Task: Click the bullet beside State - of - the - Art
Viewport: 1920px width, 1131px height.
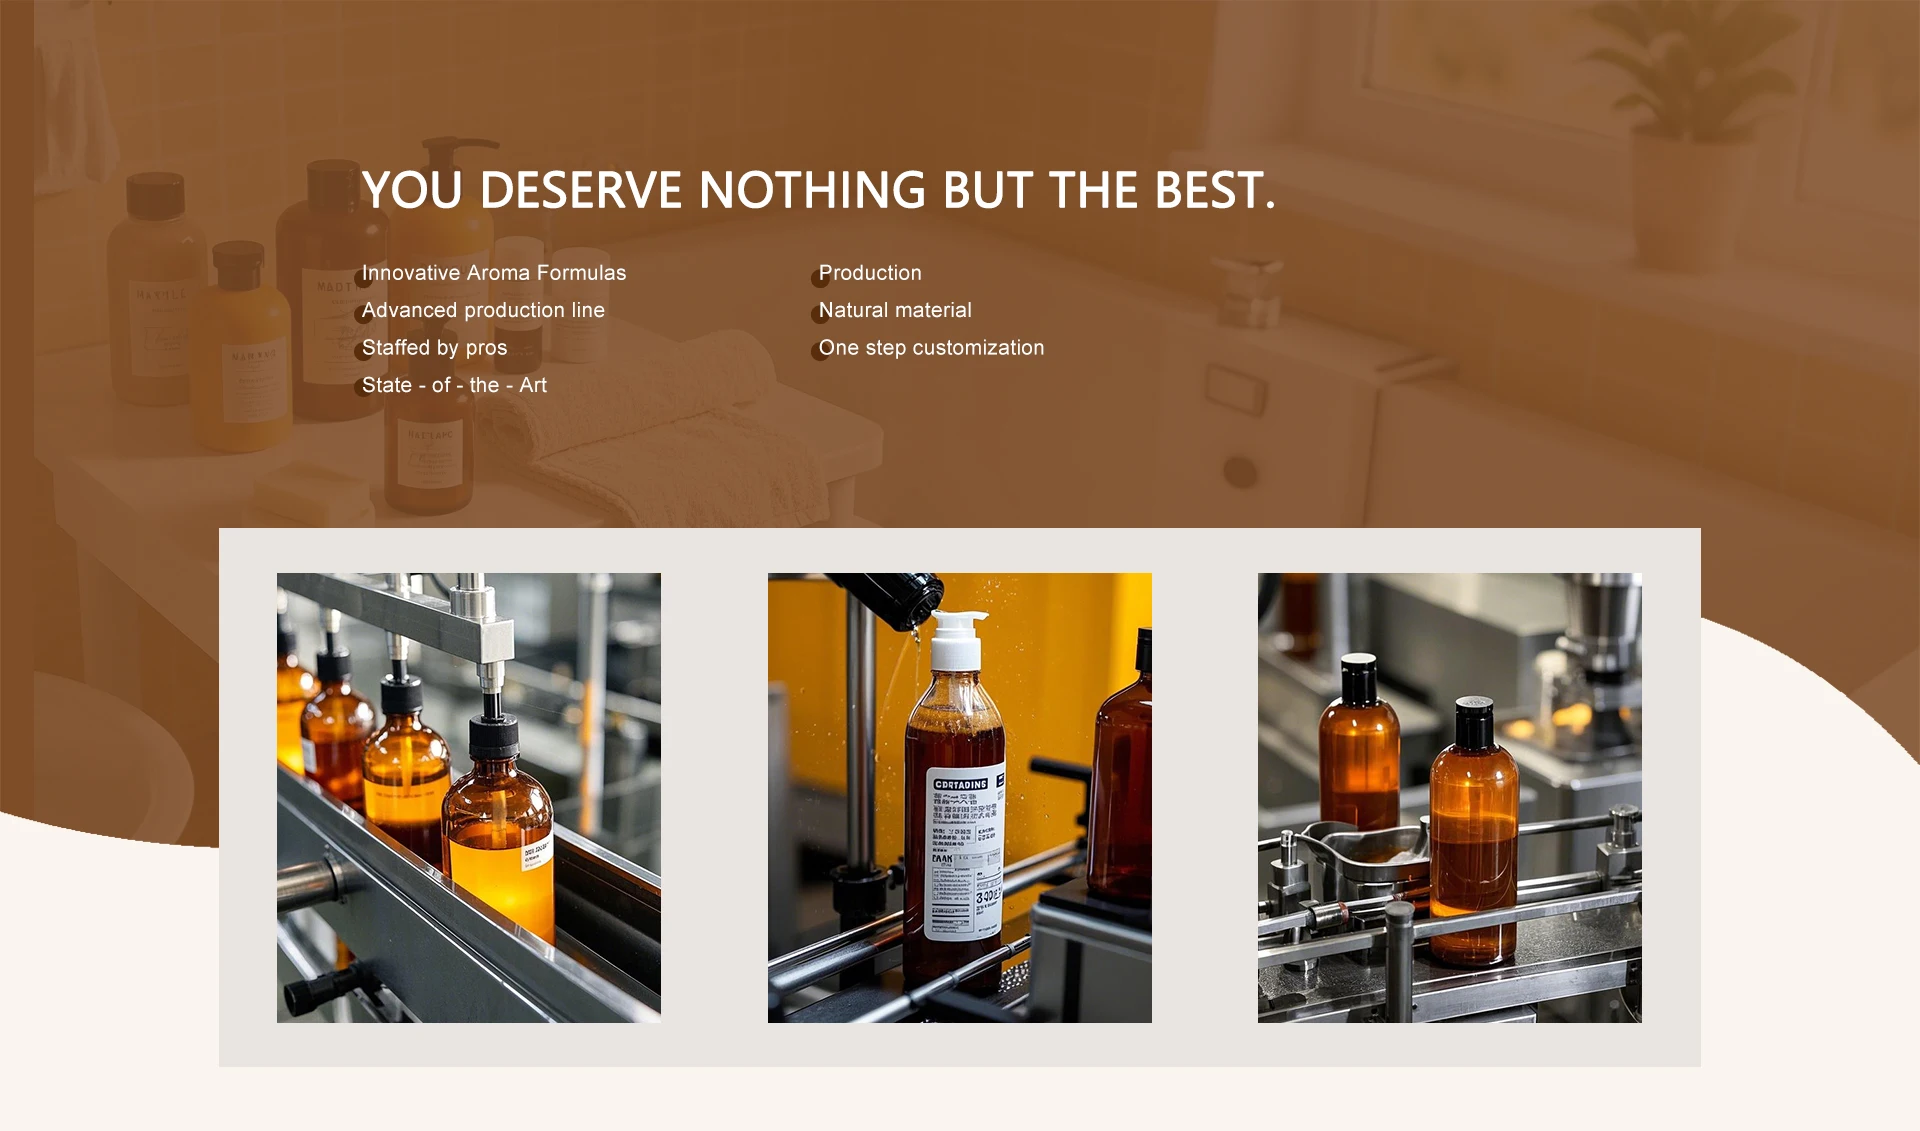Action: pyautogui.click(x=363, y=389)
